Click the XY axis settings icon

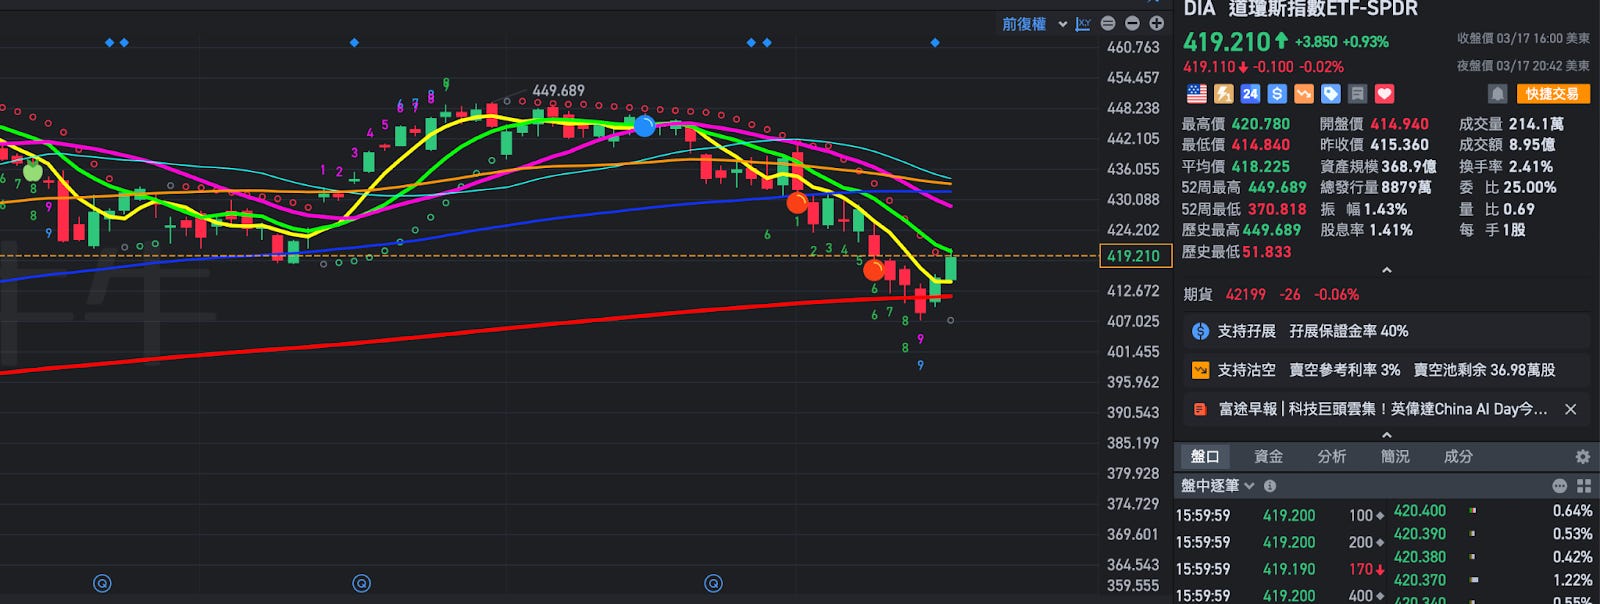pos(1083,24)
